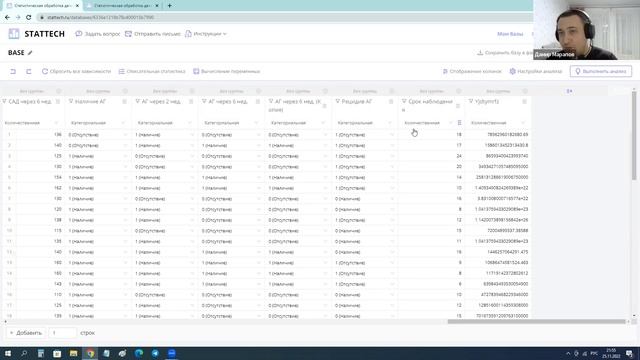Screen dimensions: 640x360
Task: Open 'Описательная статистика'
Action: 152,71
